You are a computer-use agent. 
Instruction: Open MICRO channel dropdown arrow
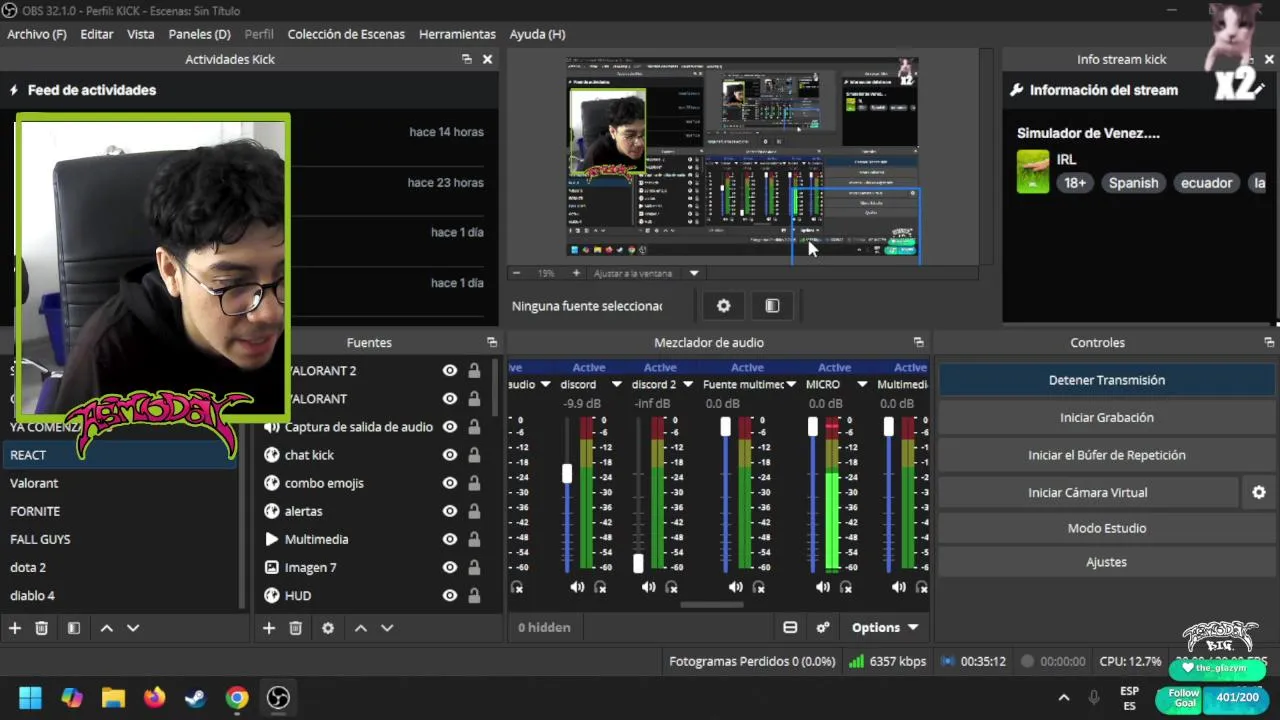pos(861,384)
